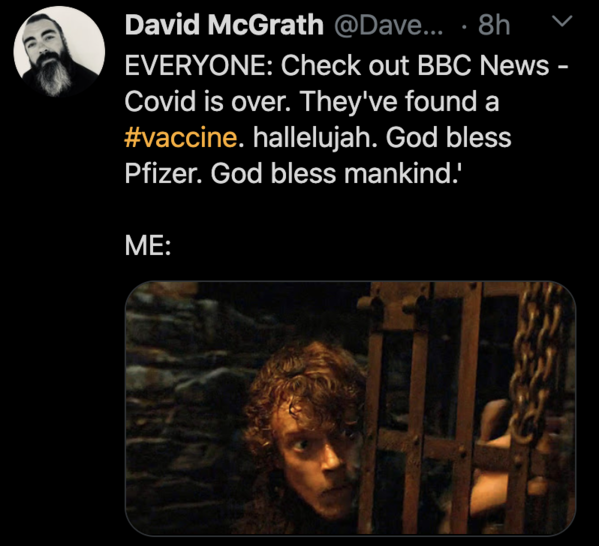The image size is (599, 546).
Task: Open David McGrath's profile picture
Action: point(59,52)
